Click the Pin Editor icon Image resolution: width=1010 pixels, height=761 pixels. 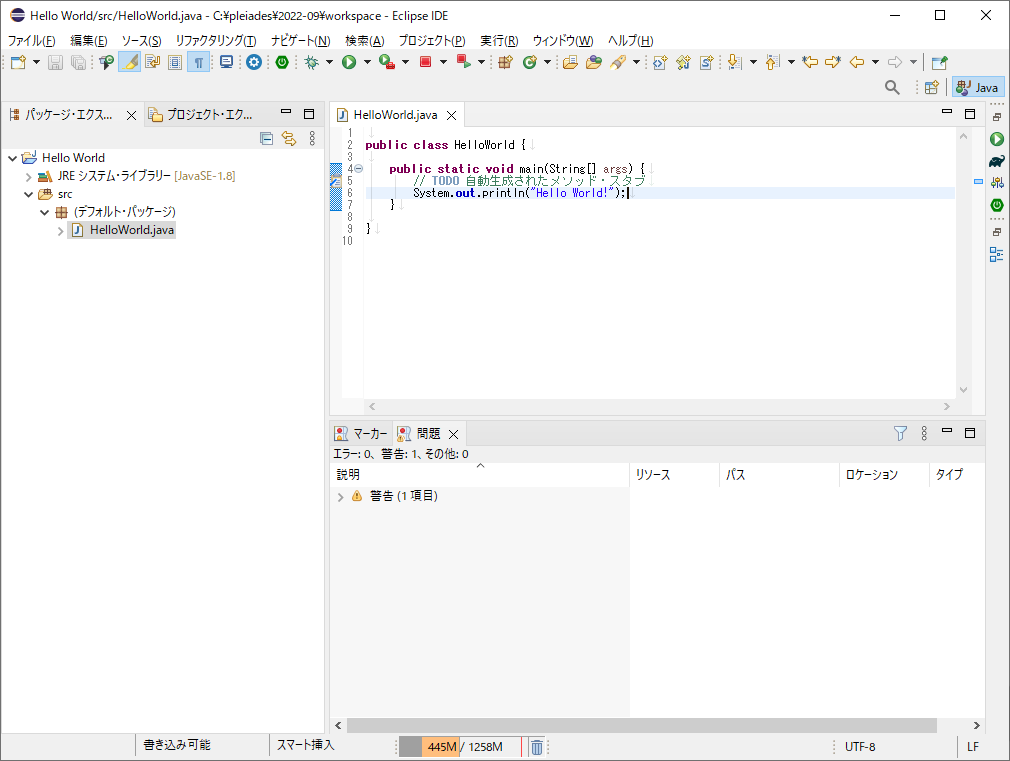(940, 63)
